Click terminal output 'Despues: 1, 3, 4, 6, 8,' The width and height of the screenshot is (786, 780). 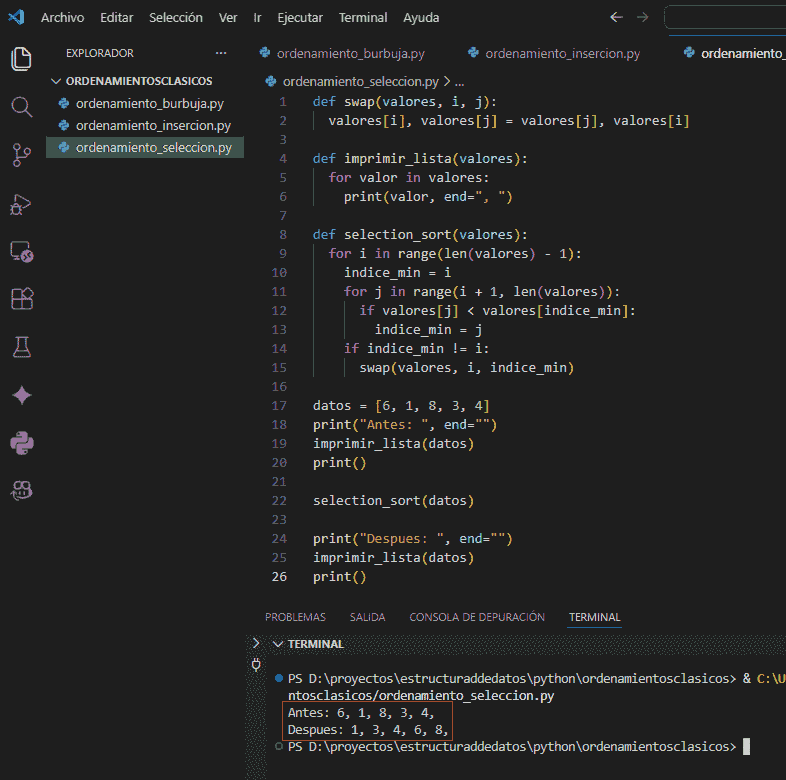pos(367,729)
